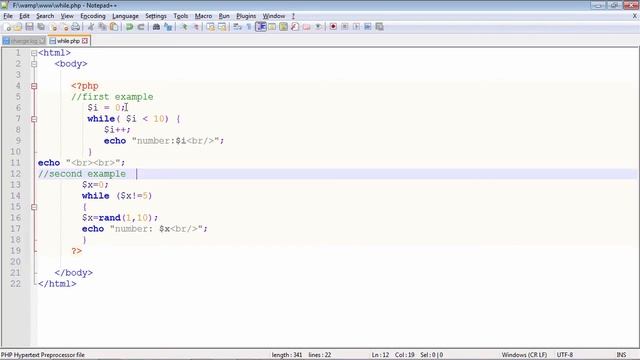Image resolution: width=640 pixels, height=360 pixels.
Task: Open the User Defined Language icon
Action: 272,27
